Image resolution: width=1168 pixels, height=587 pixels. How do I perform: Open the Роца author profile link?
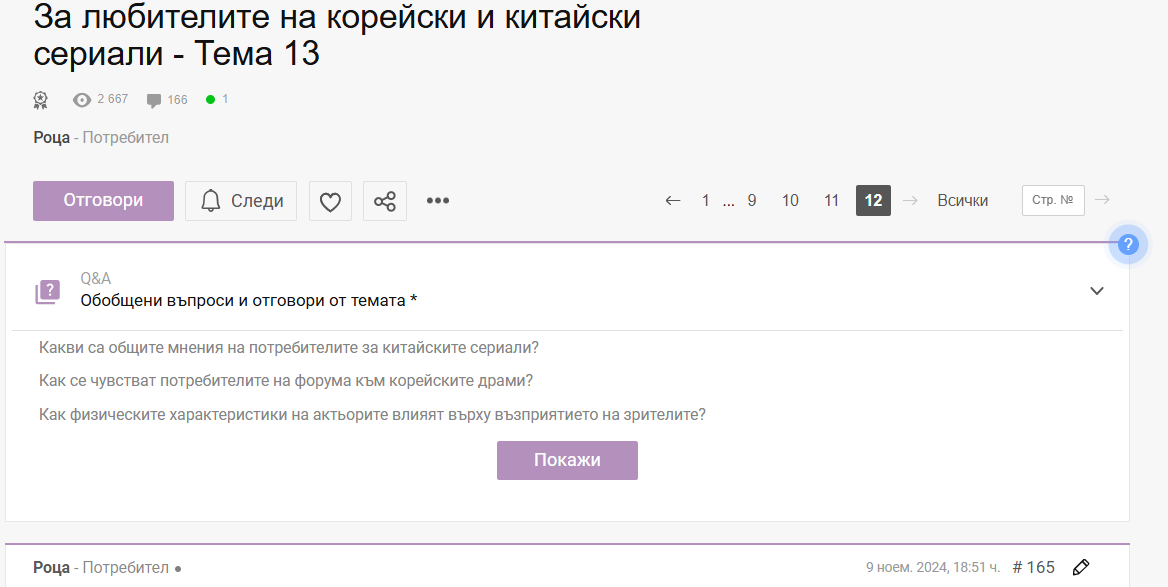point(51,137)
